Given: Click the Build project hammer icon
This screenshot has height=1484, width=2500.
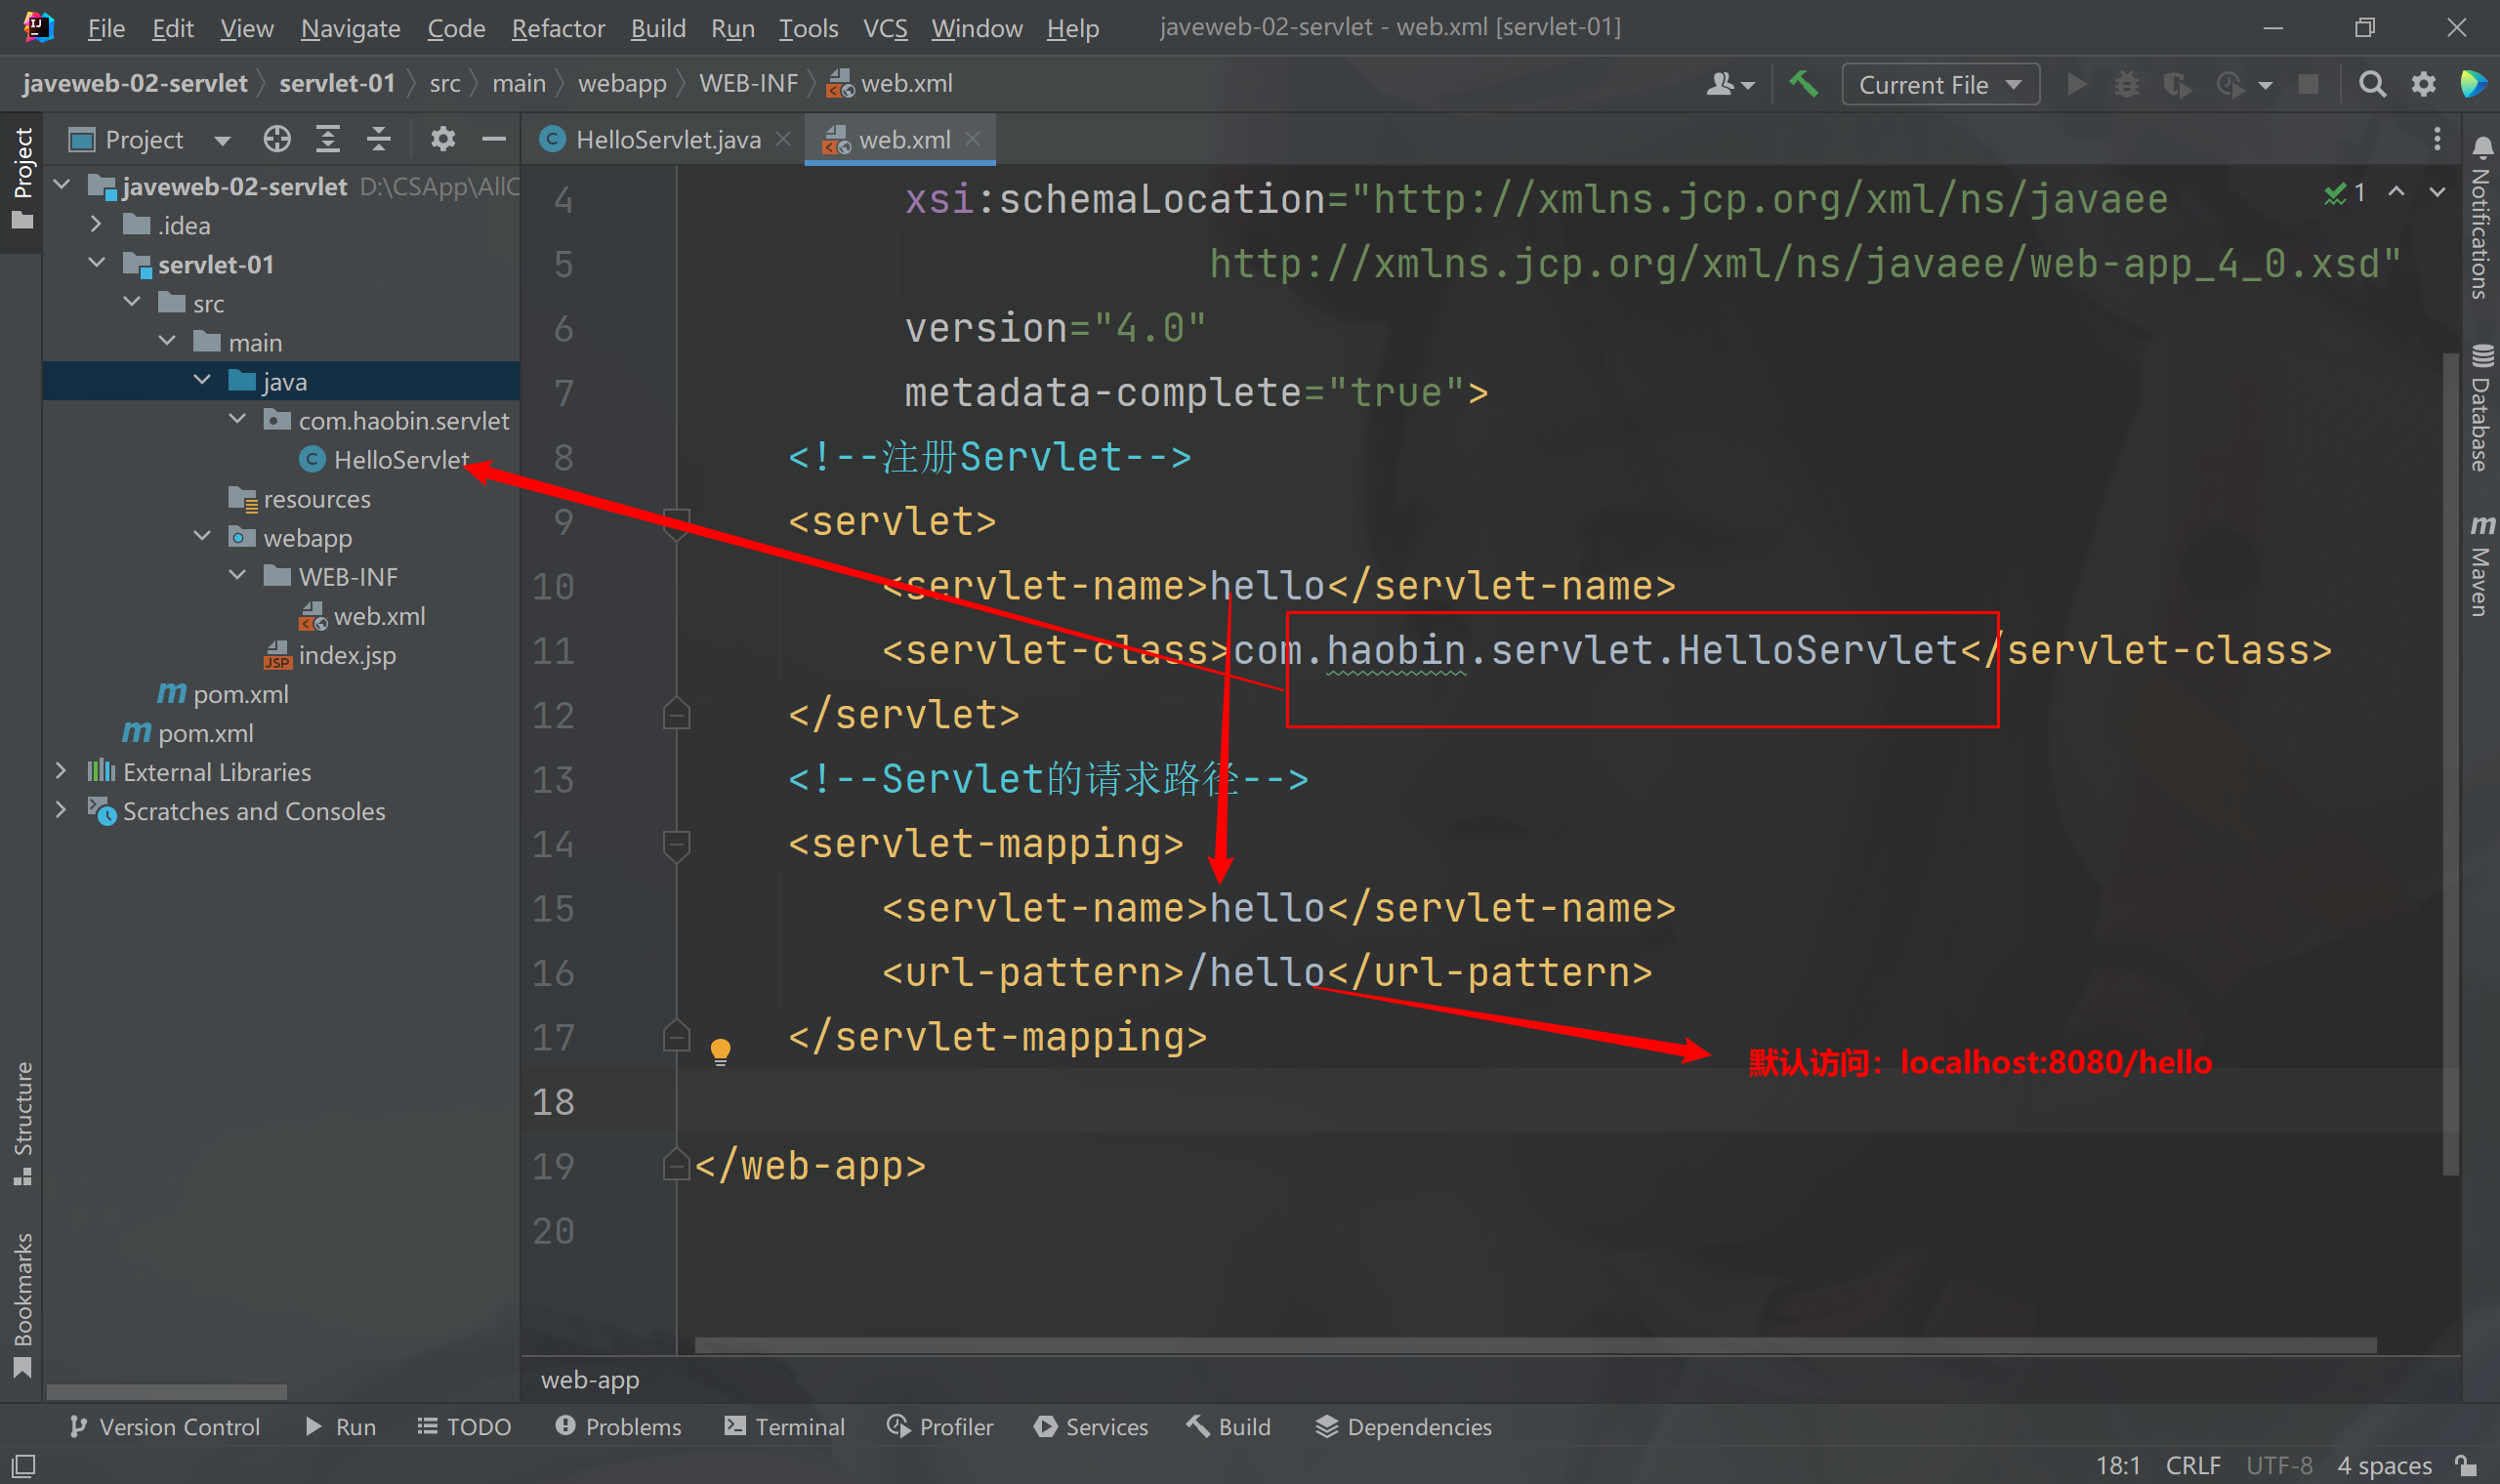Looking at the screenshot, I should click(1803, 84).
